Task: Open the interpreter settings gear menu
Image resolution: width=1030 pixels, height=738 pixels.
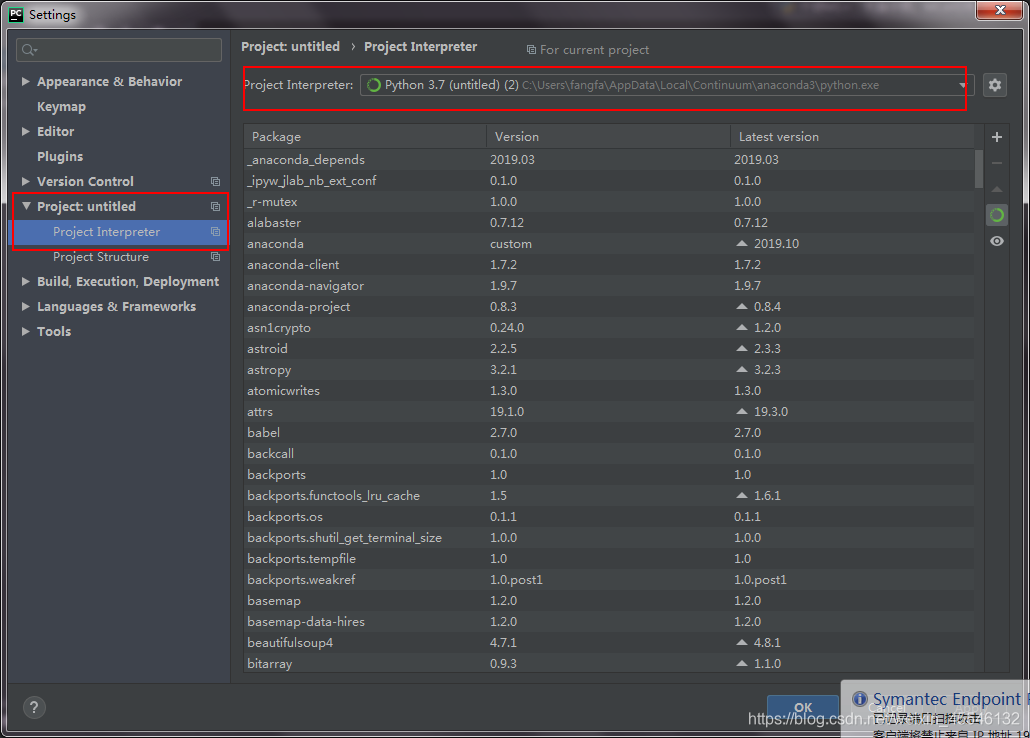Action: click(x=995, y=85)
